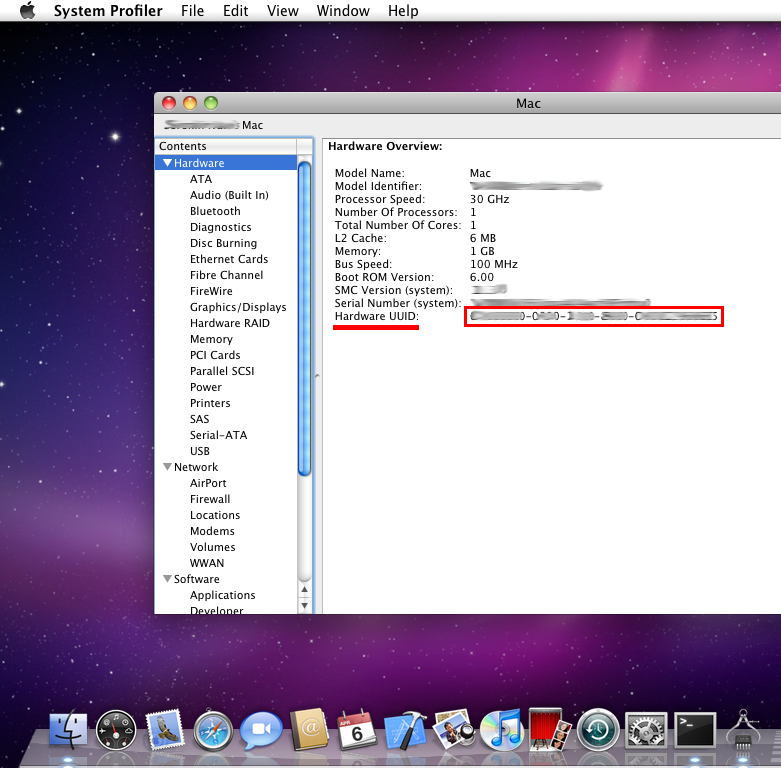
Task: Select Serial-ATA entry
Action: 218,435
